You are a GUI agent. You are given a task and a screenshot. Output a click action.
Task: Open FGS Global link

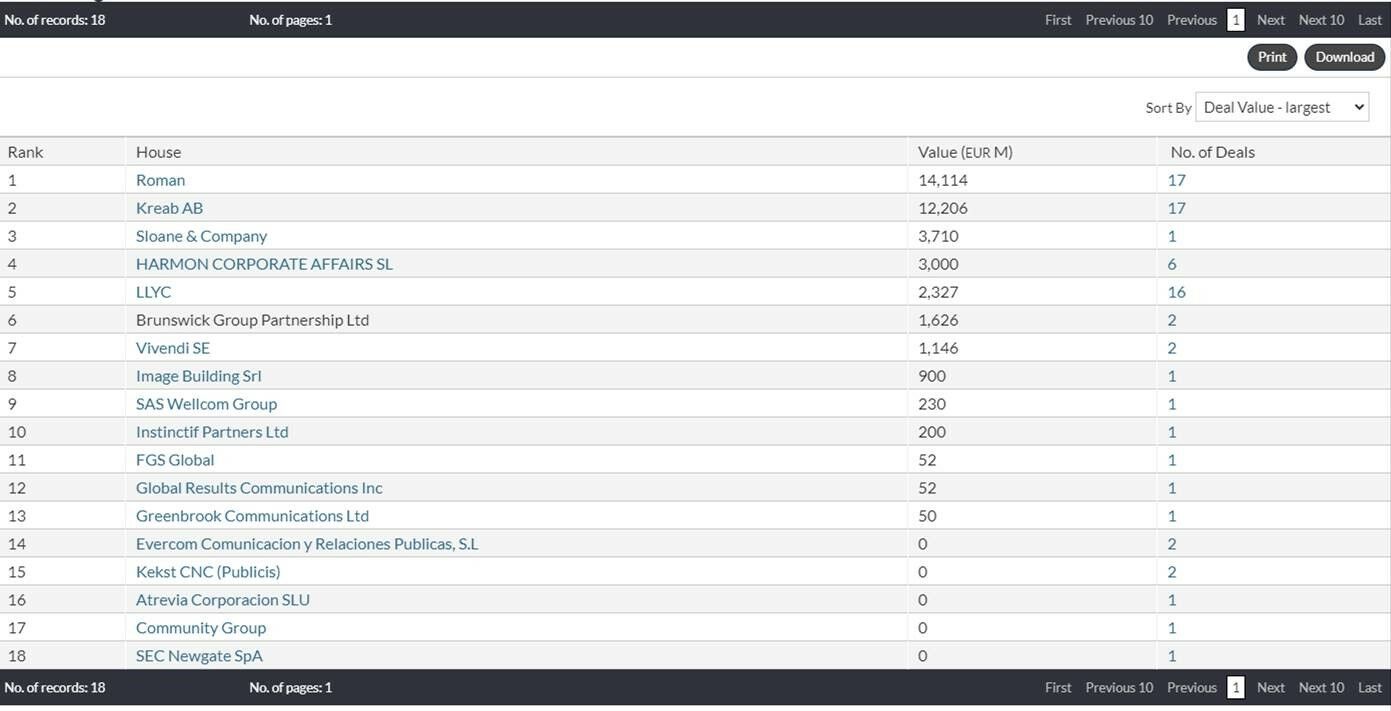pos(175,460)
